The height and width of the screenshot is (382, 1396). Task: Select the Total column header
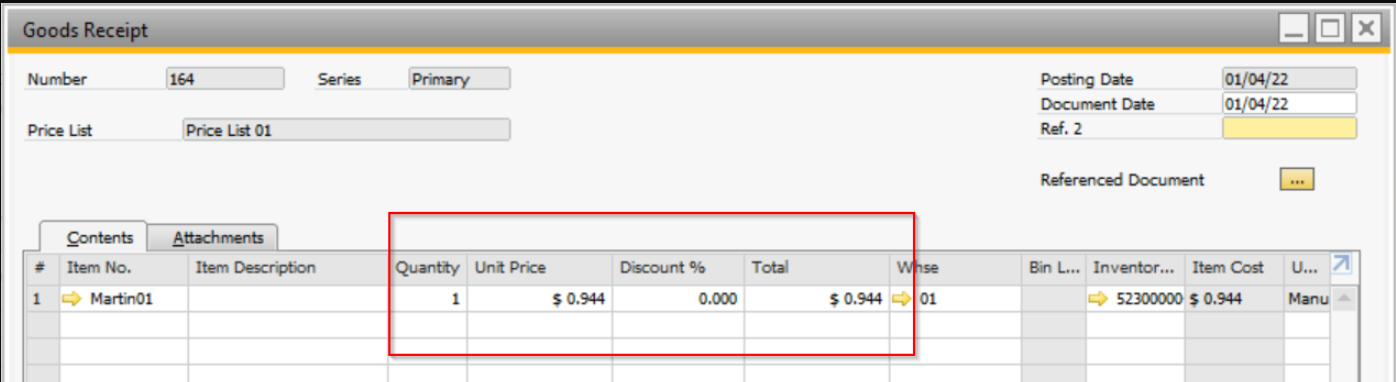click(x=817, y=268)
